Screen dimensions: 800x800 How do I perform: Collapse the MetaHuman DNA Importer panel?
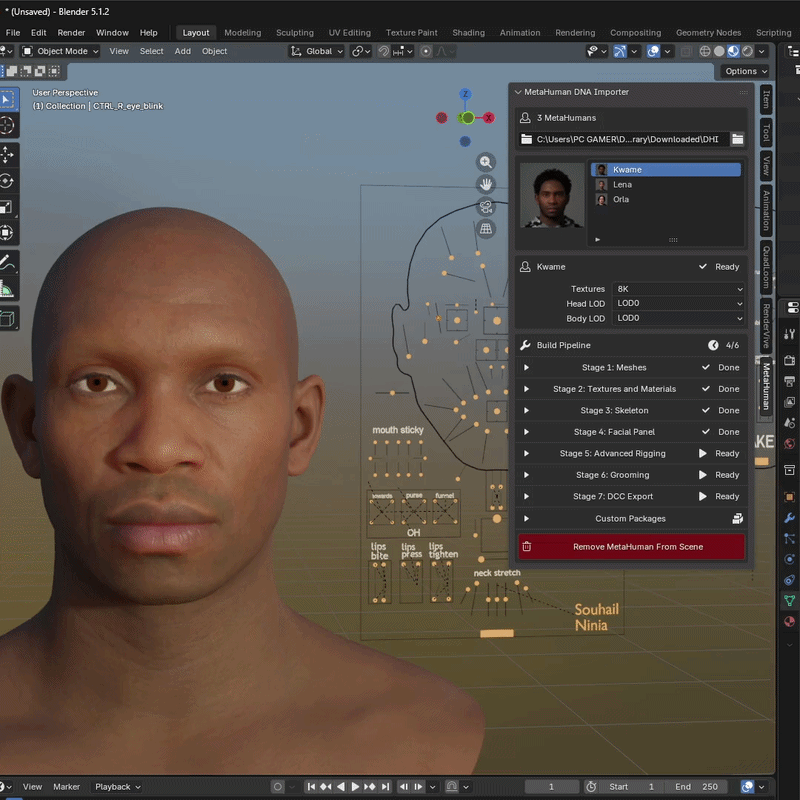coord(518,92)
